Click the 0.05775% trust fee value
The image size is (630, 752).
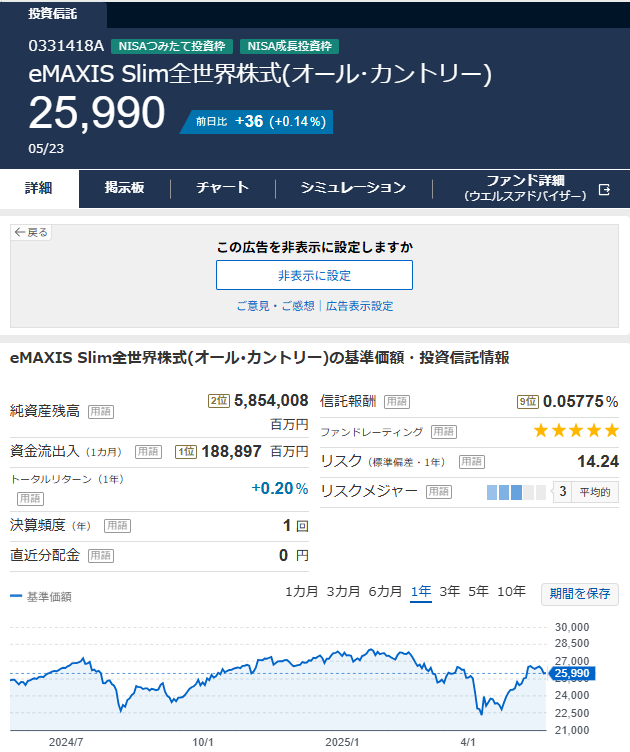[581, 401]
